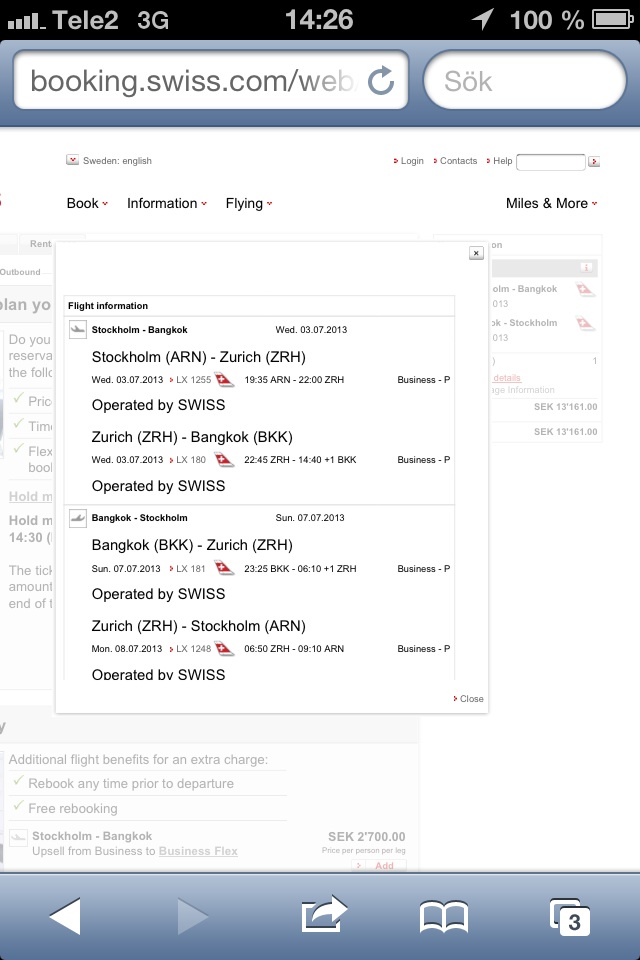This screenshot has height=960, width=640.
Task: Click the Login link
Action: pos(410,161)
